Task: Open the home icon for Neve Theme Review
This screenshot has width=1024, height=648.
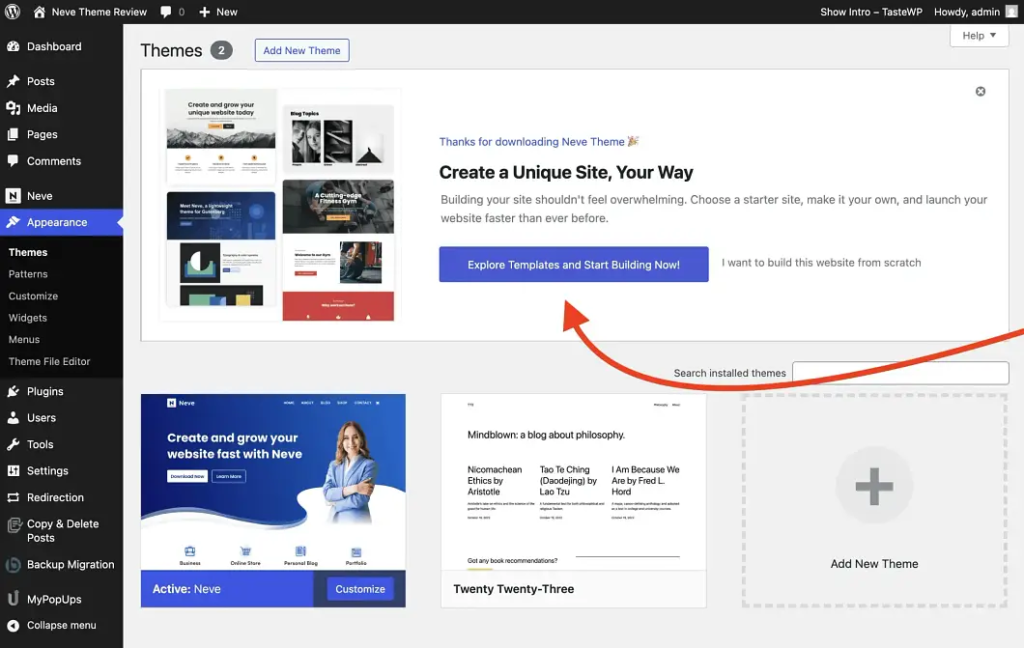Action: pos(39,12)
